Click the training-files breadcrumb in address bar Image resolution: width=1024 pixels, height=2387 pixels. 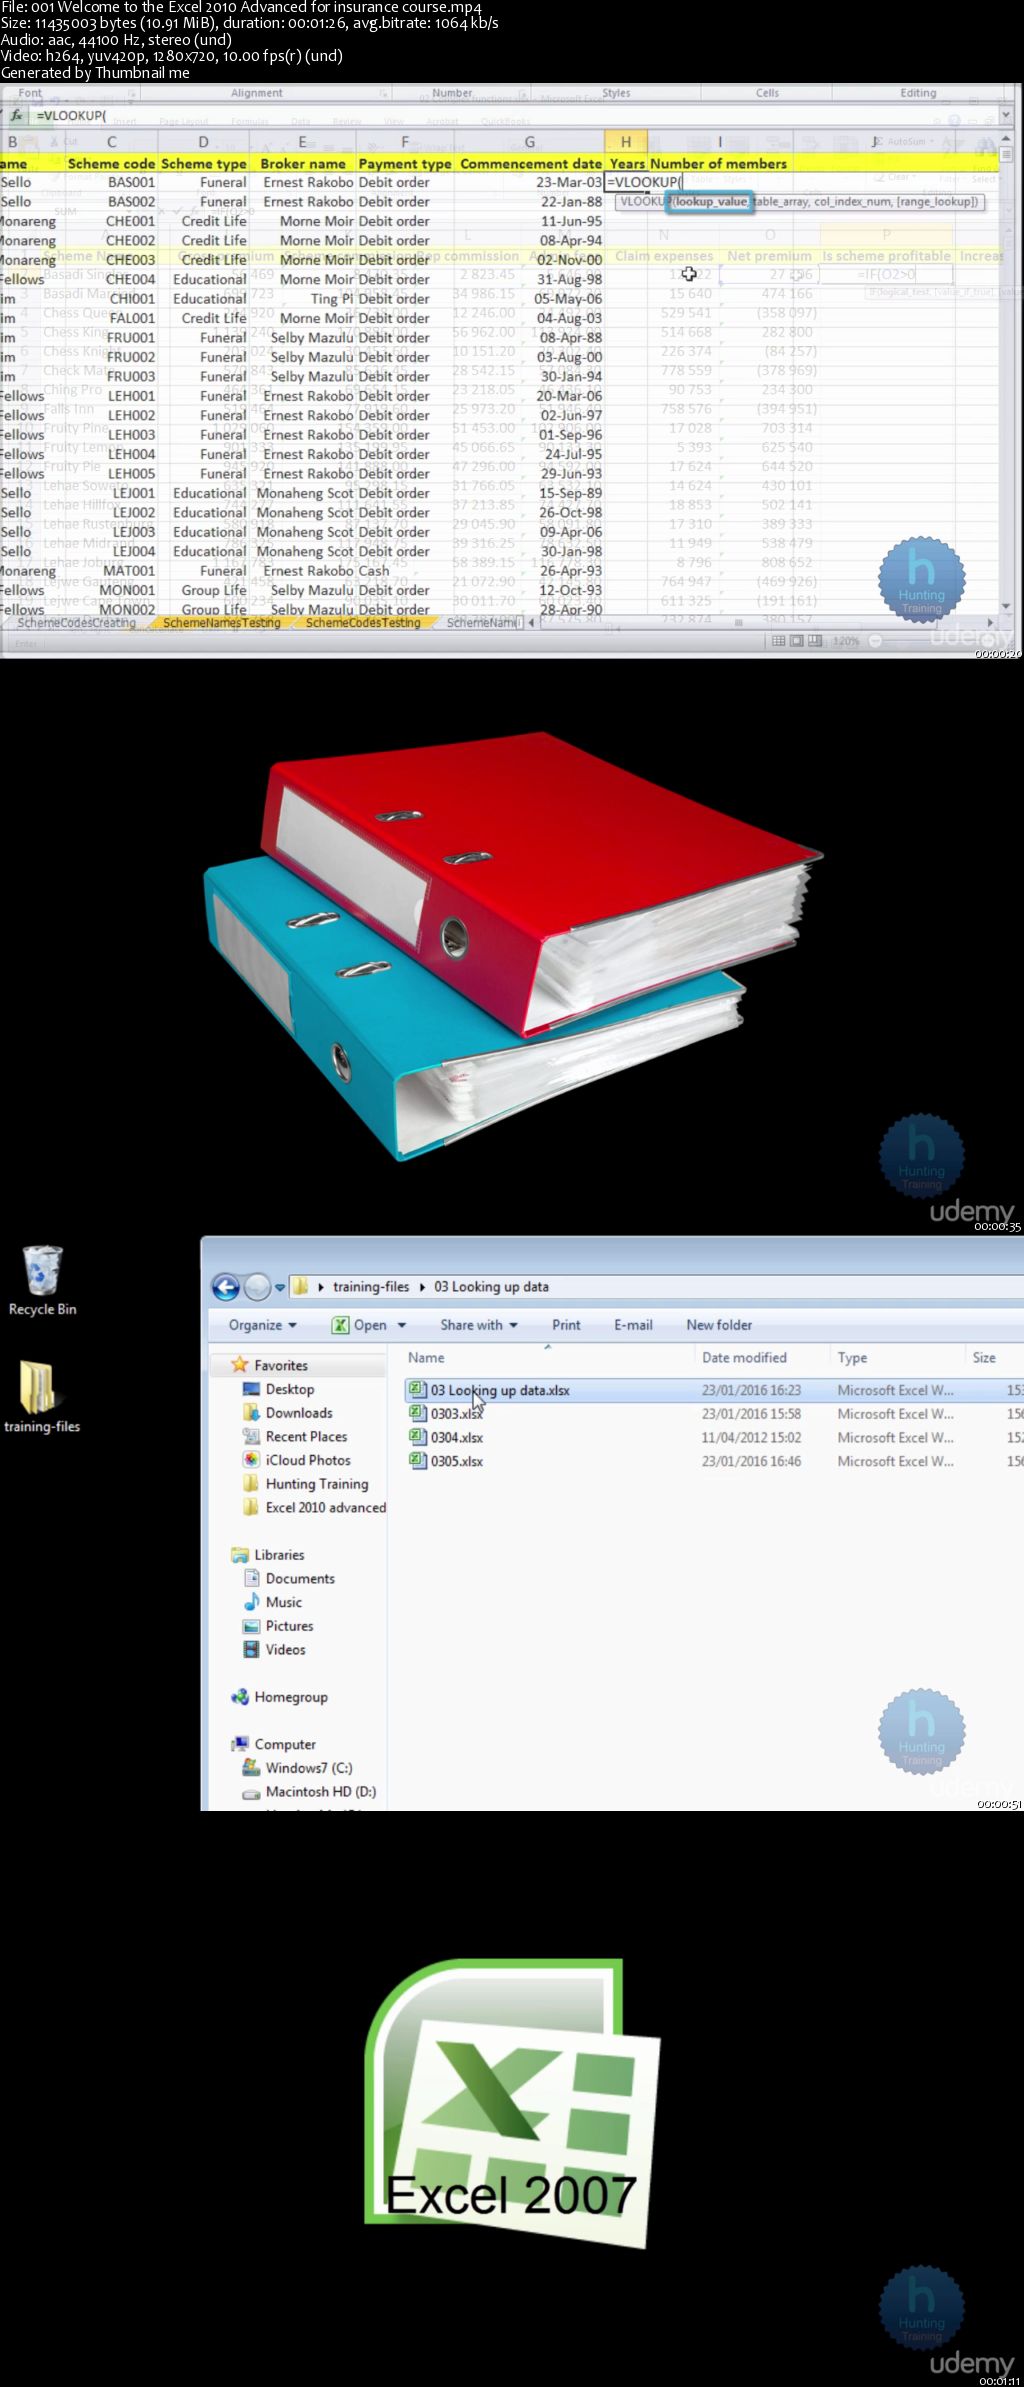tap(371, 1287)
